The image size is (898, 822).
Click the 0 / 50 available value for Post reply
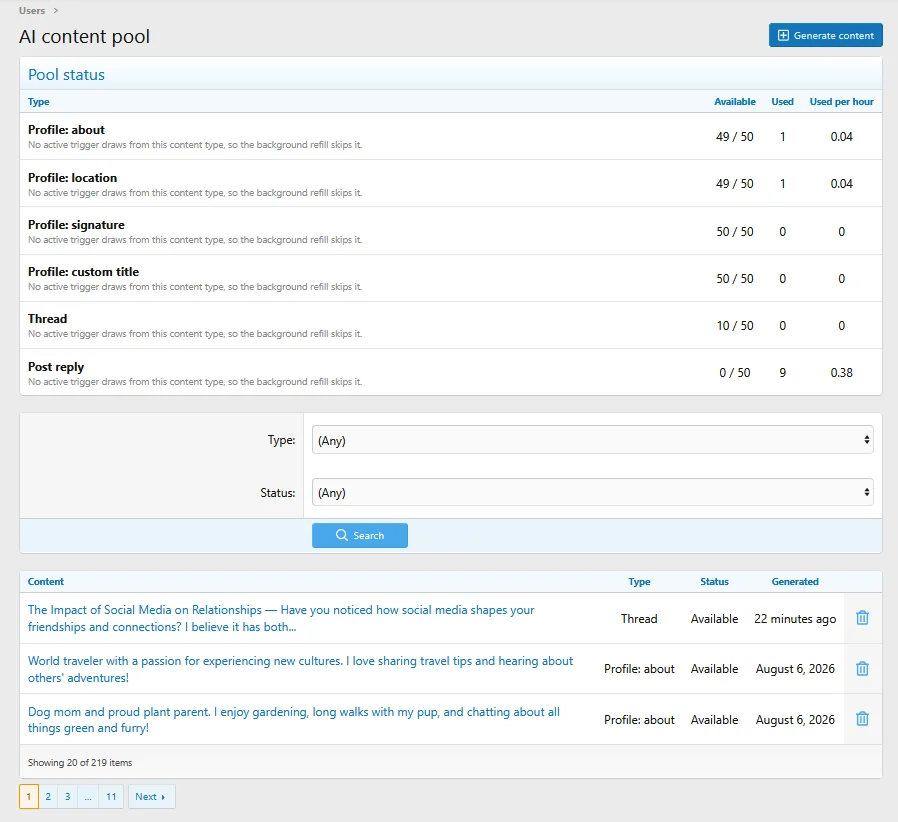point(735,372)
